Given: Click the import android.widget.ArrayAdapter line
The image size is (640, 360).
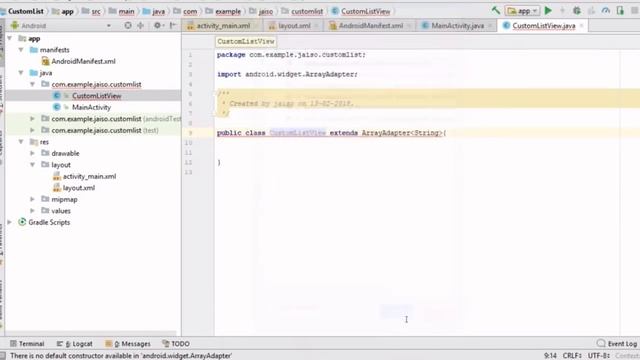Looking at the screenshot, I should point(287,74).
